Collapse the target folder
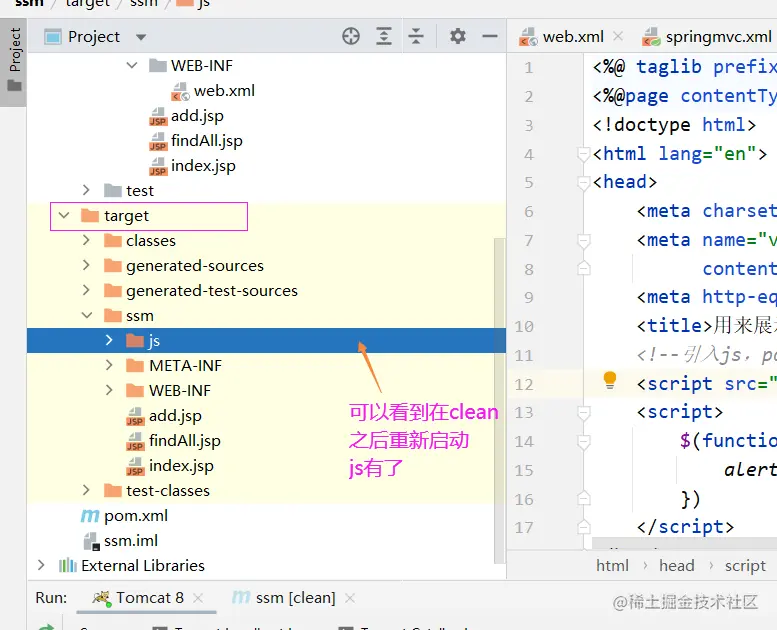The width and height of the screenshot is (777, 630). [64, 215]
